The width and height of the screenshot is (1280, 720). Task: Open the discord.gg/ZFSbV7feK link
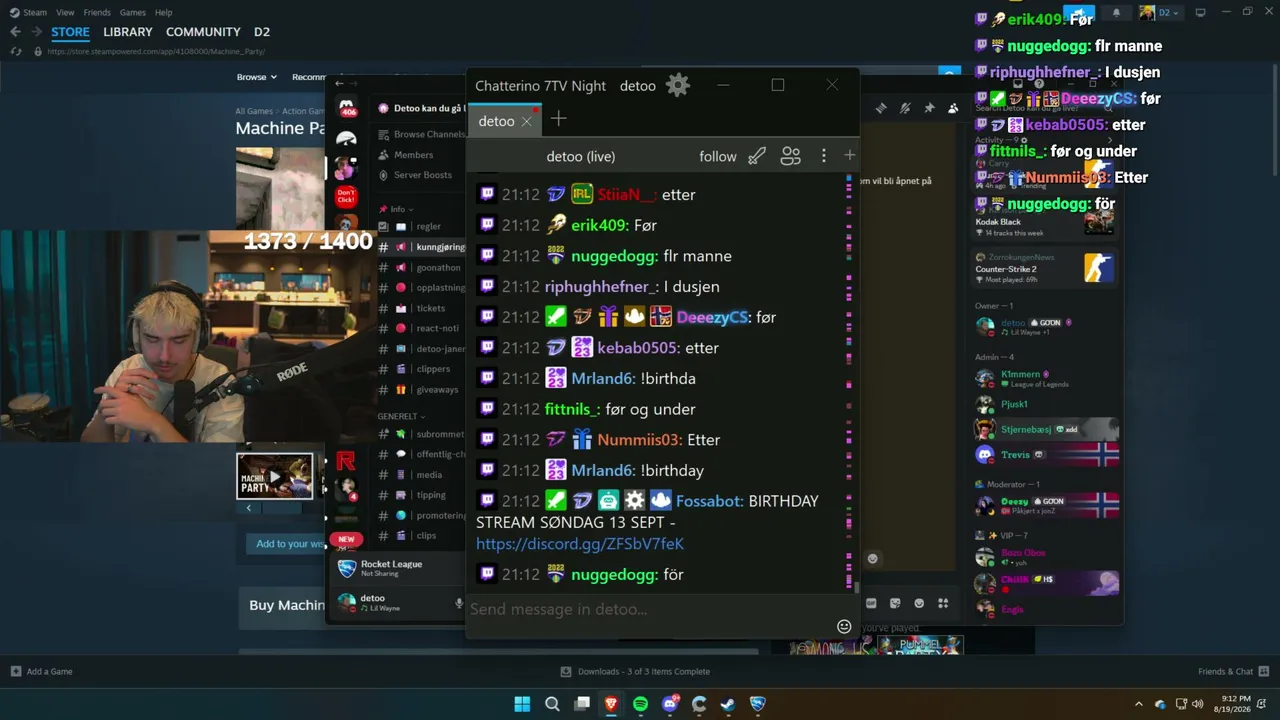coord(580,544)
